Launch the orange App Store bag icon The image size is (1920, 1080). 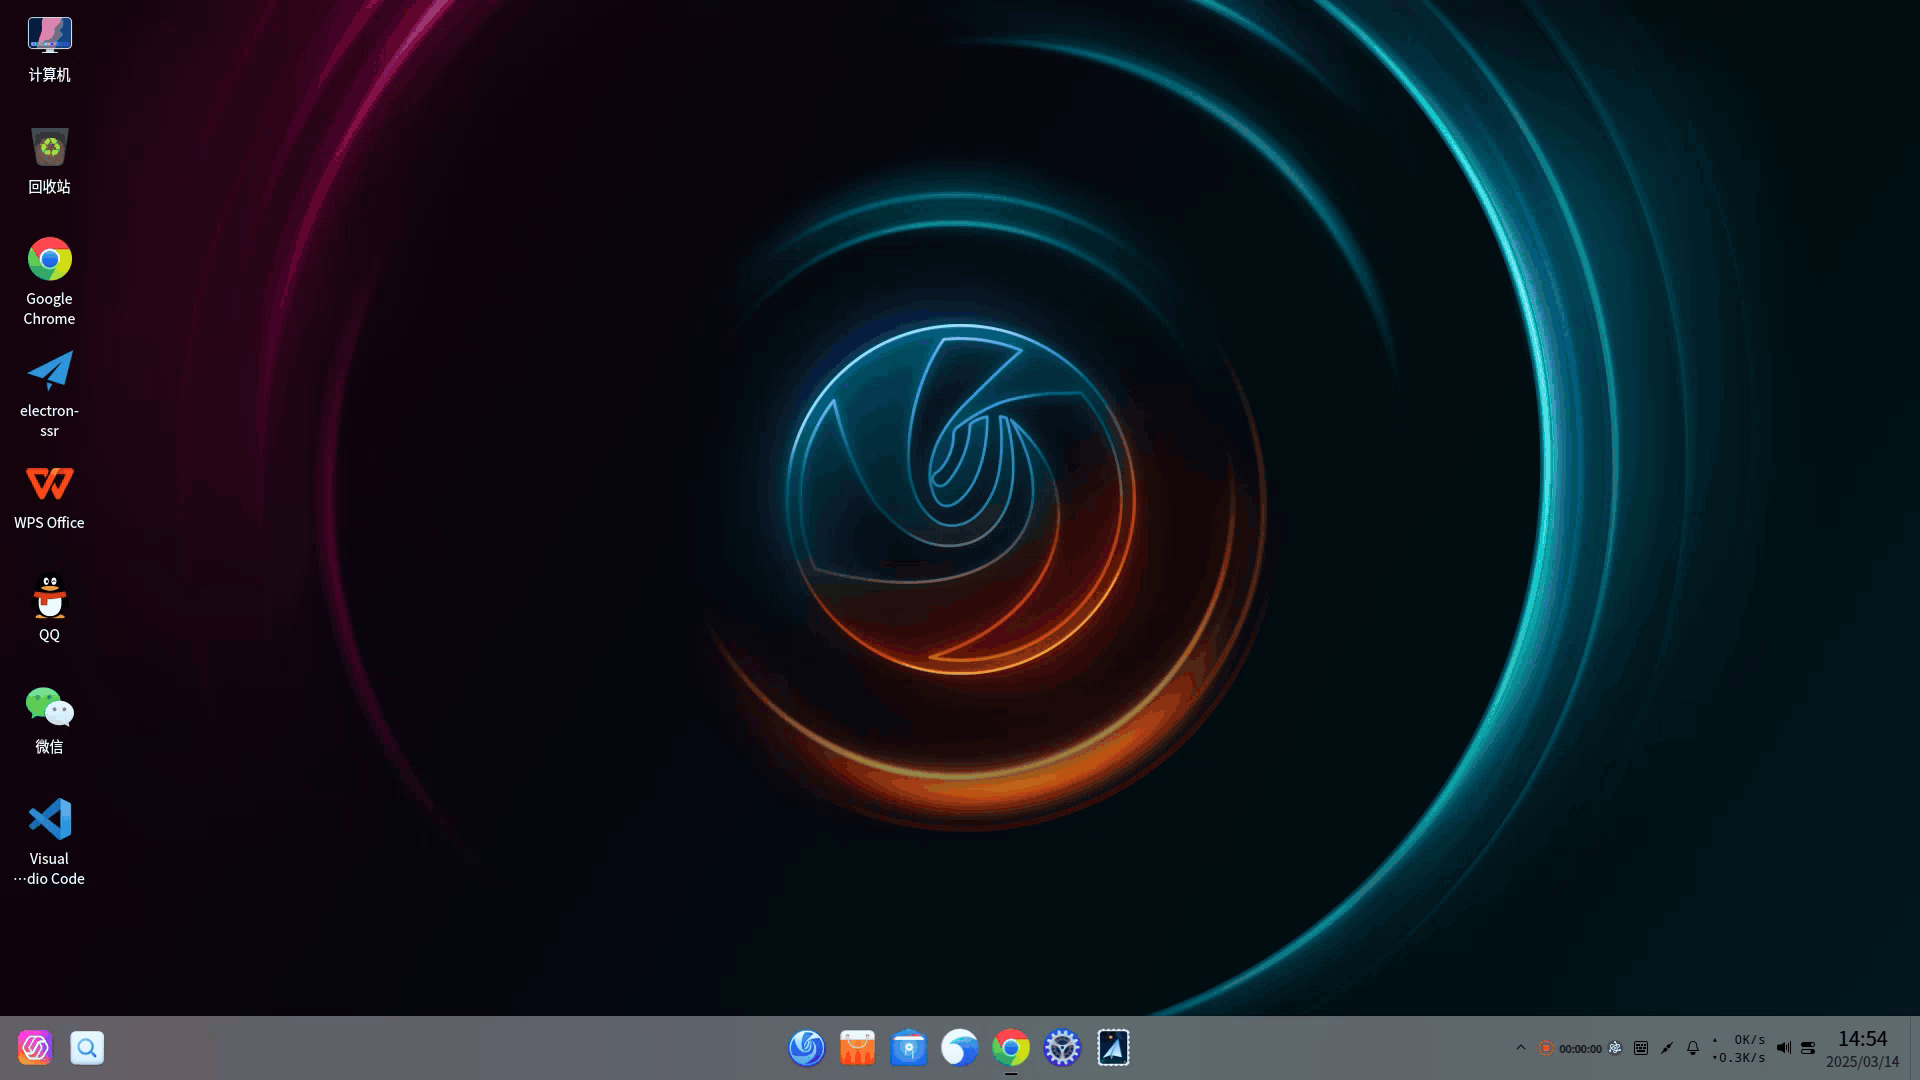857,1048
